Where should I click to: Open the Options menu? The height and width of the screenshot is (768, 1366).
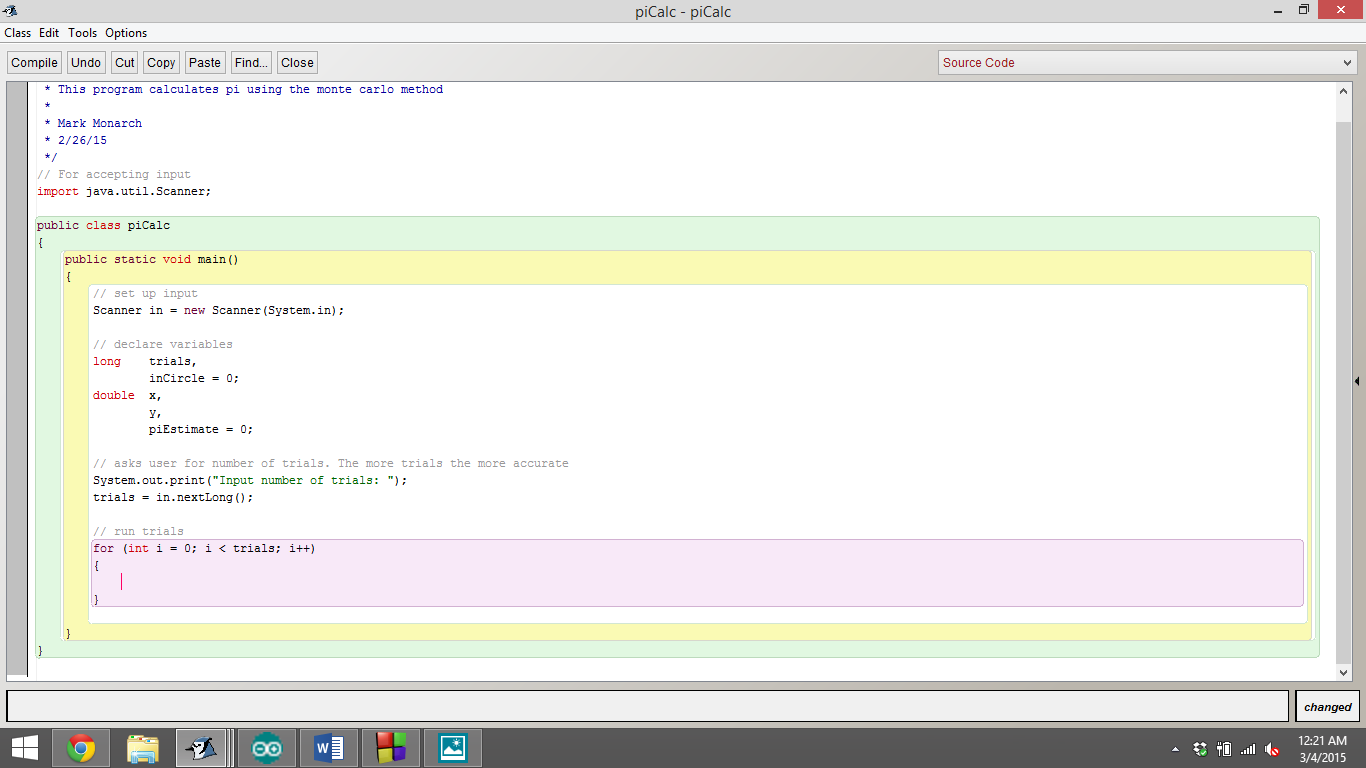point(126,33)
